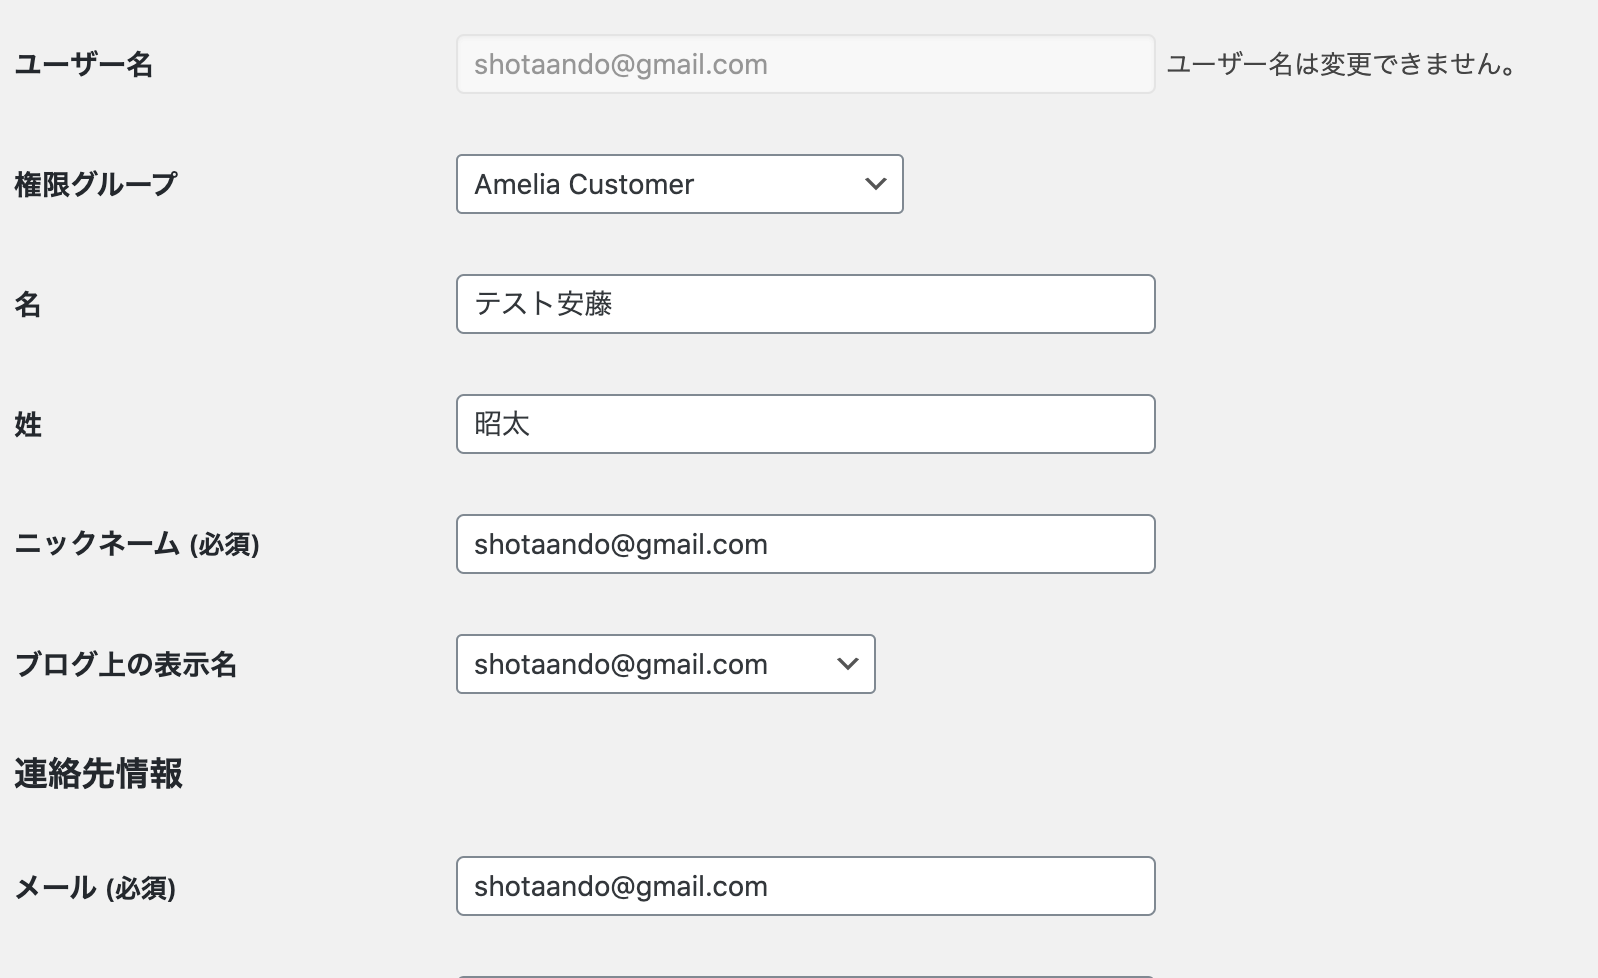The height and width of the screenshot is (978, 1598).
Task: Click the 権限グループ label
Action: click(x=96, y=184)
